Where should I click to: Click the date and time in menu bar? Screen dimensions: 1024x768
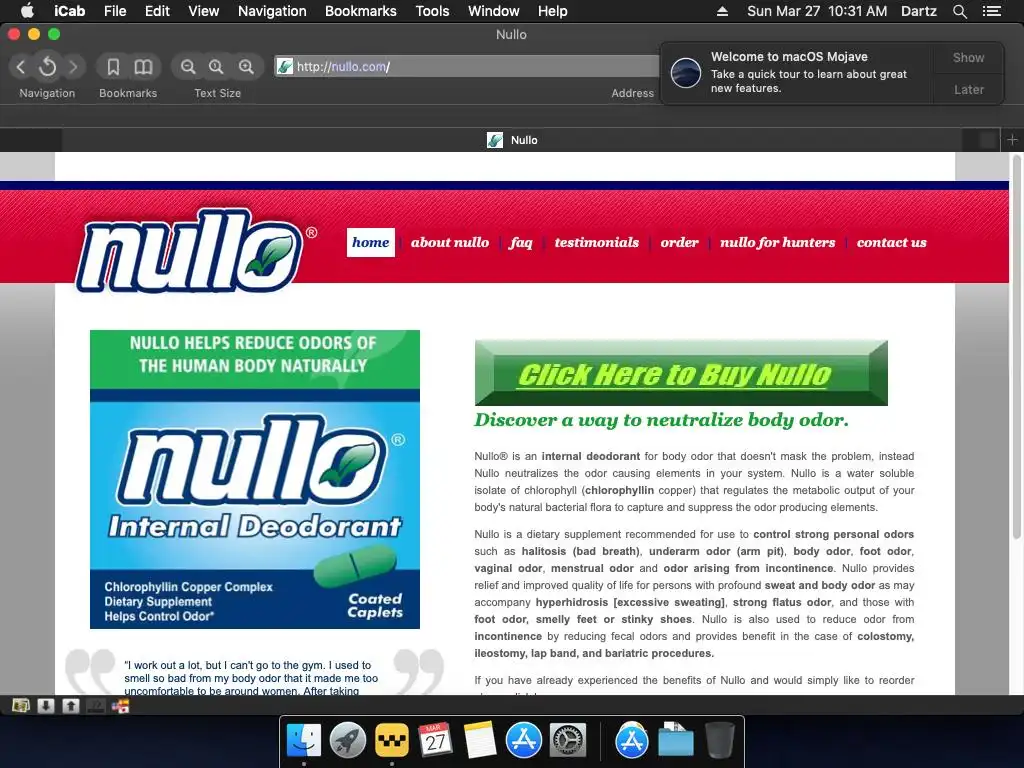pos(817,11)
